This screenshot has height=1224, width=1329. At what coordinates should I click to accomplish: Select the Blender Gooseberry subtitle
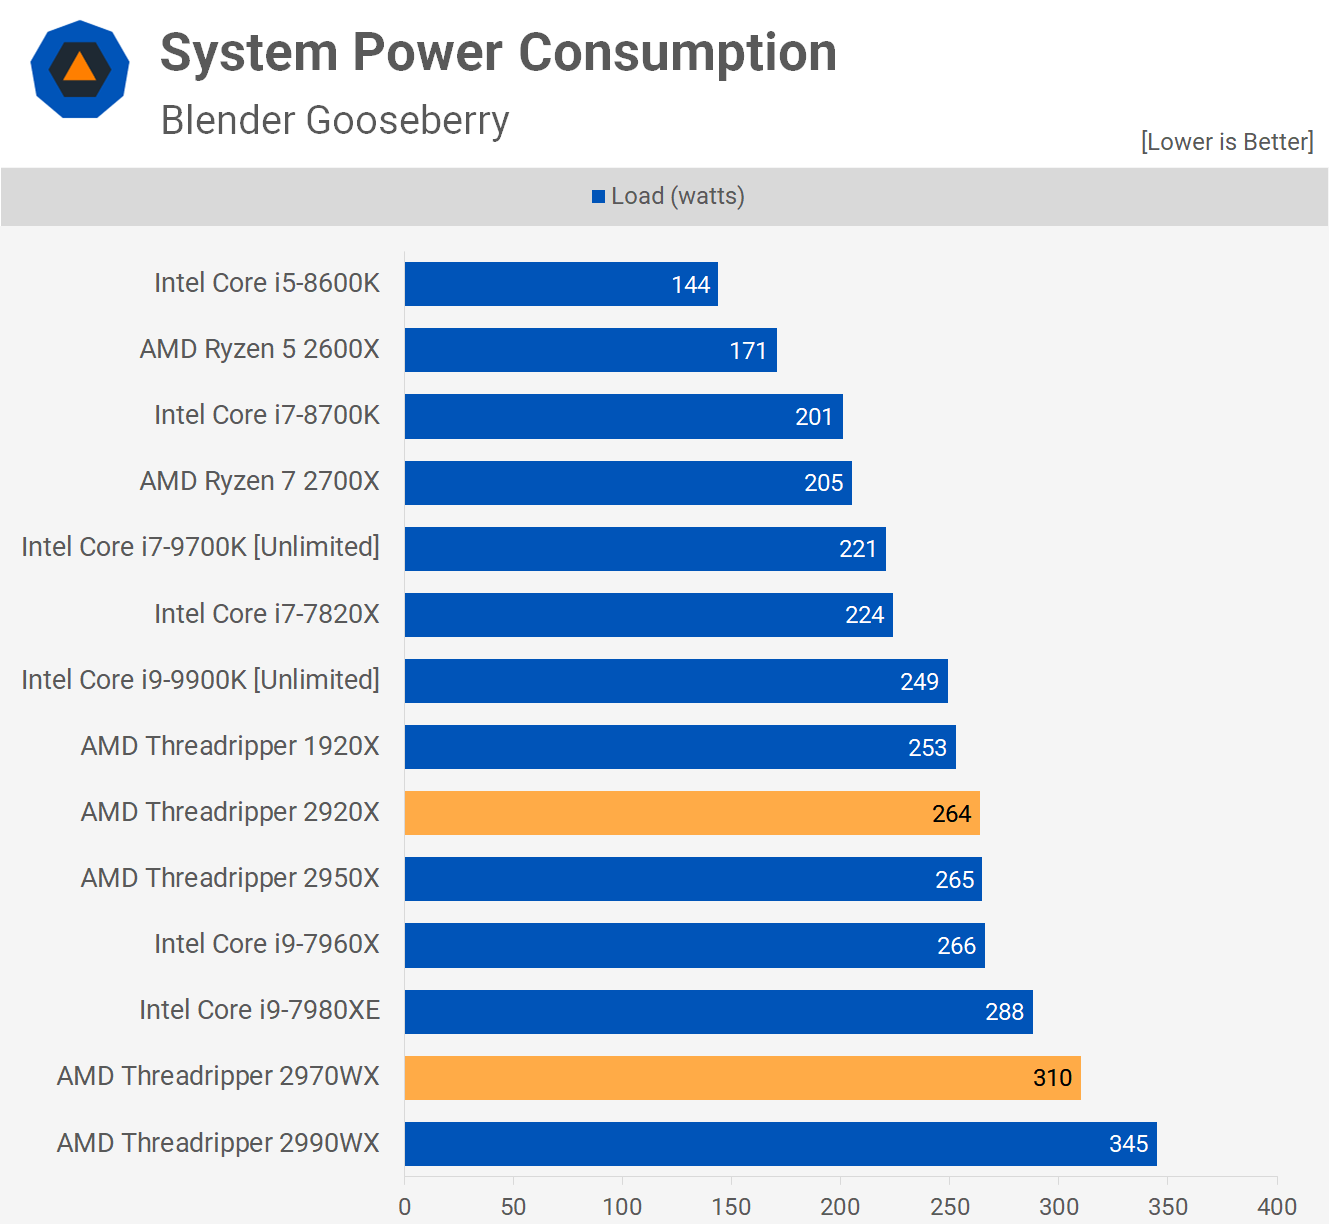[x=334, y=120]
